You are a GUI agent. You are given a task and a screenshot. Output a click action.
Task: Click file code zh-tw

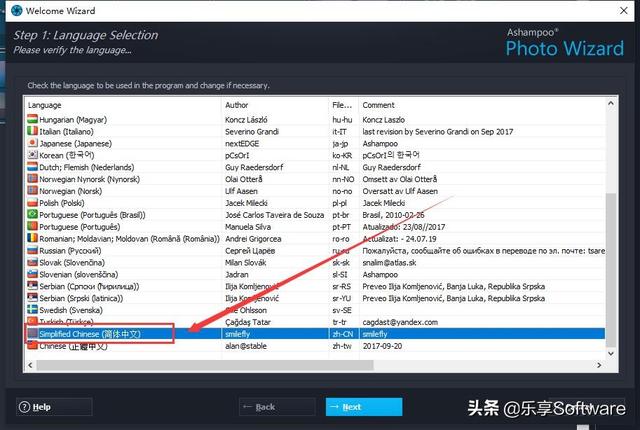(342, 346)
